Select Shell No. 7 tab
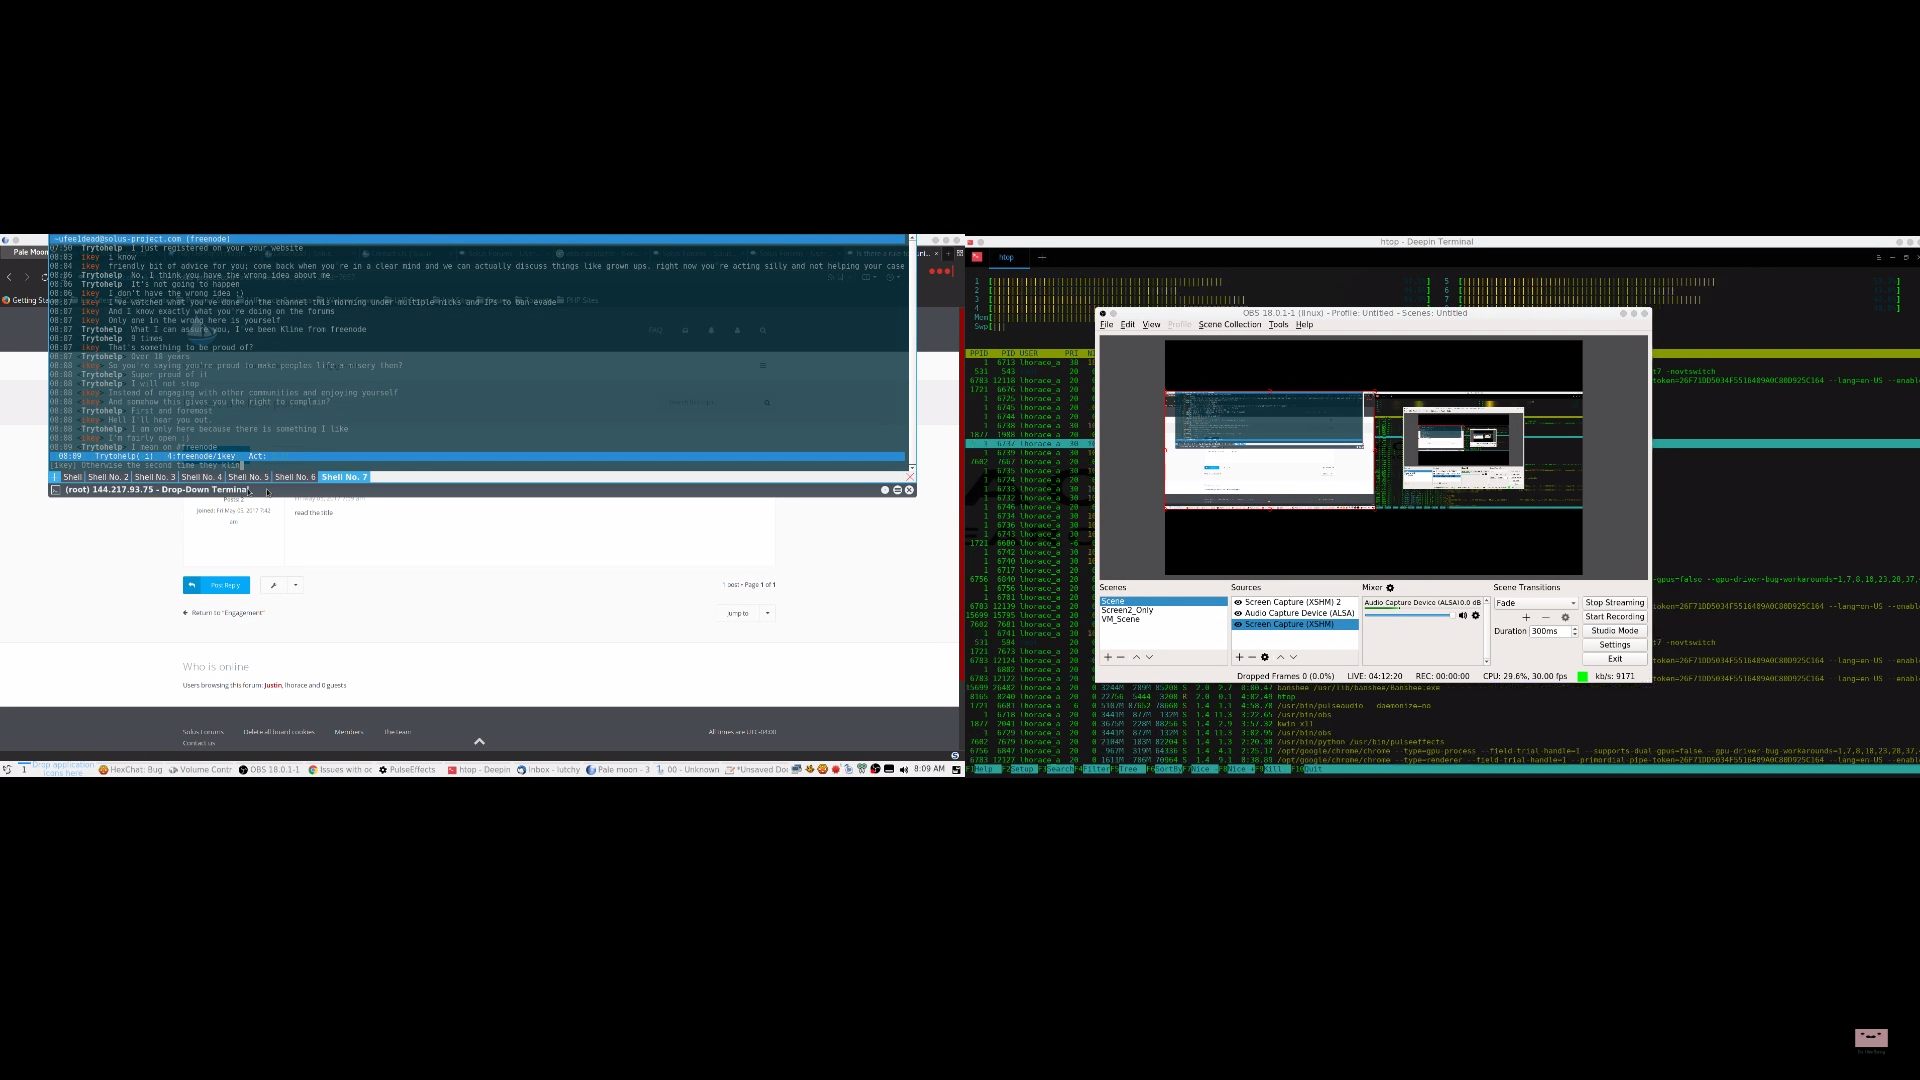This screenshot has height=1080, width=1920. [x=344, y=477]
